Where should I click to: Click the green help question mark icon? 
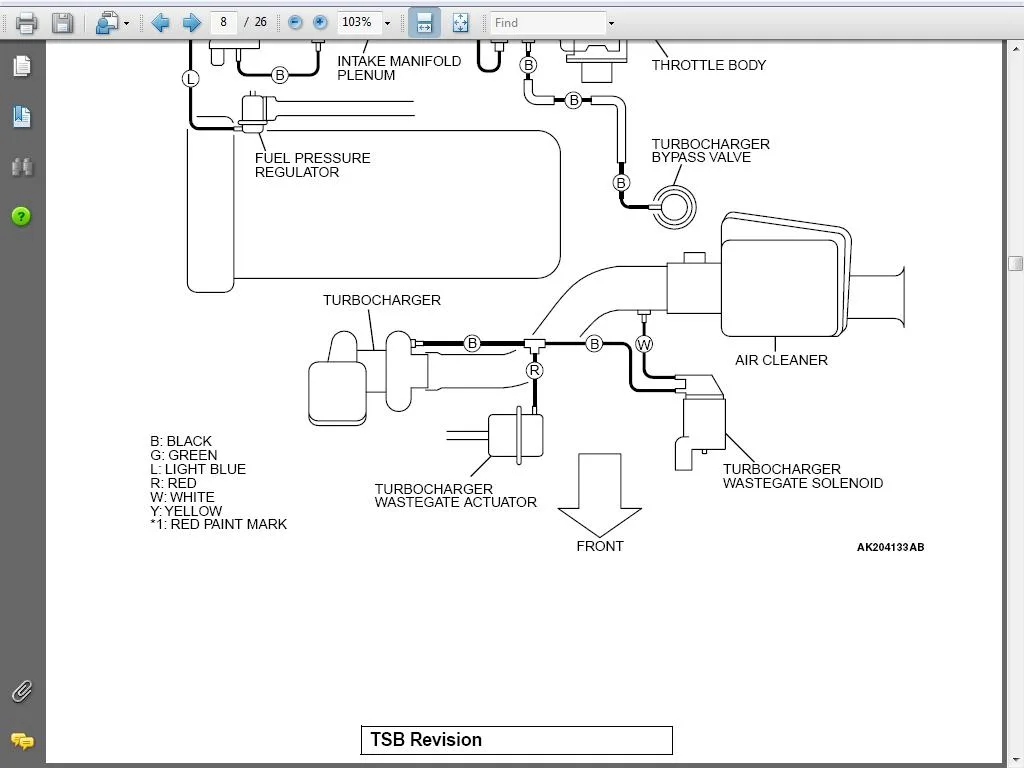pos(21,216)
